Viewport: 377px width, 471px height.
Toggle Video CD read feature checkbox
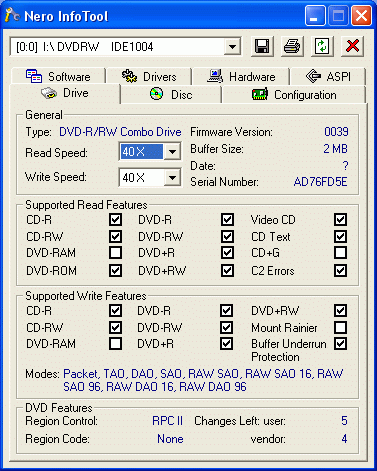tap(340, 220)
